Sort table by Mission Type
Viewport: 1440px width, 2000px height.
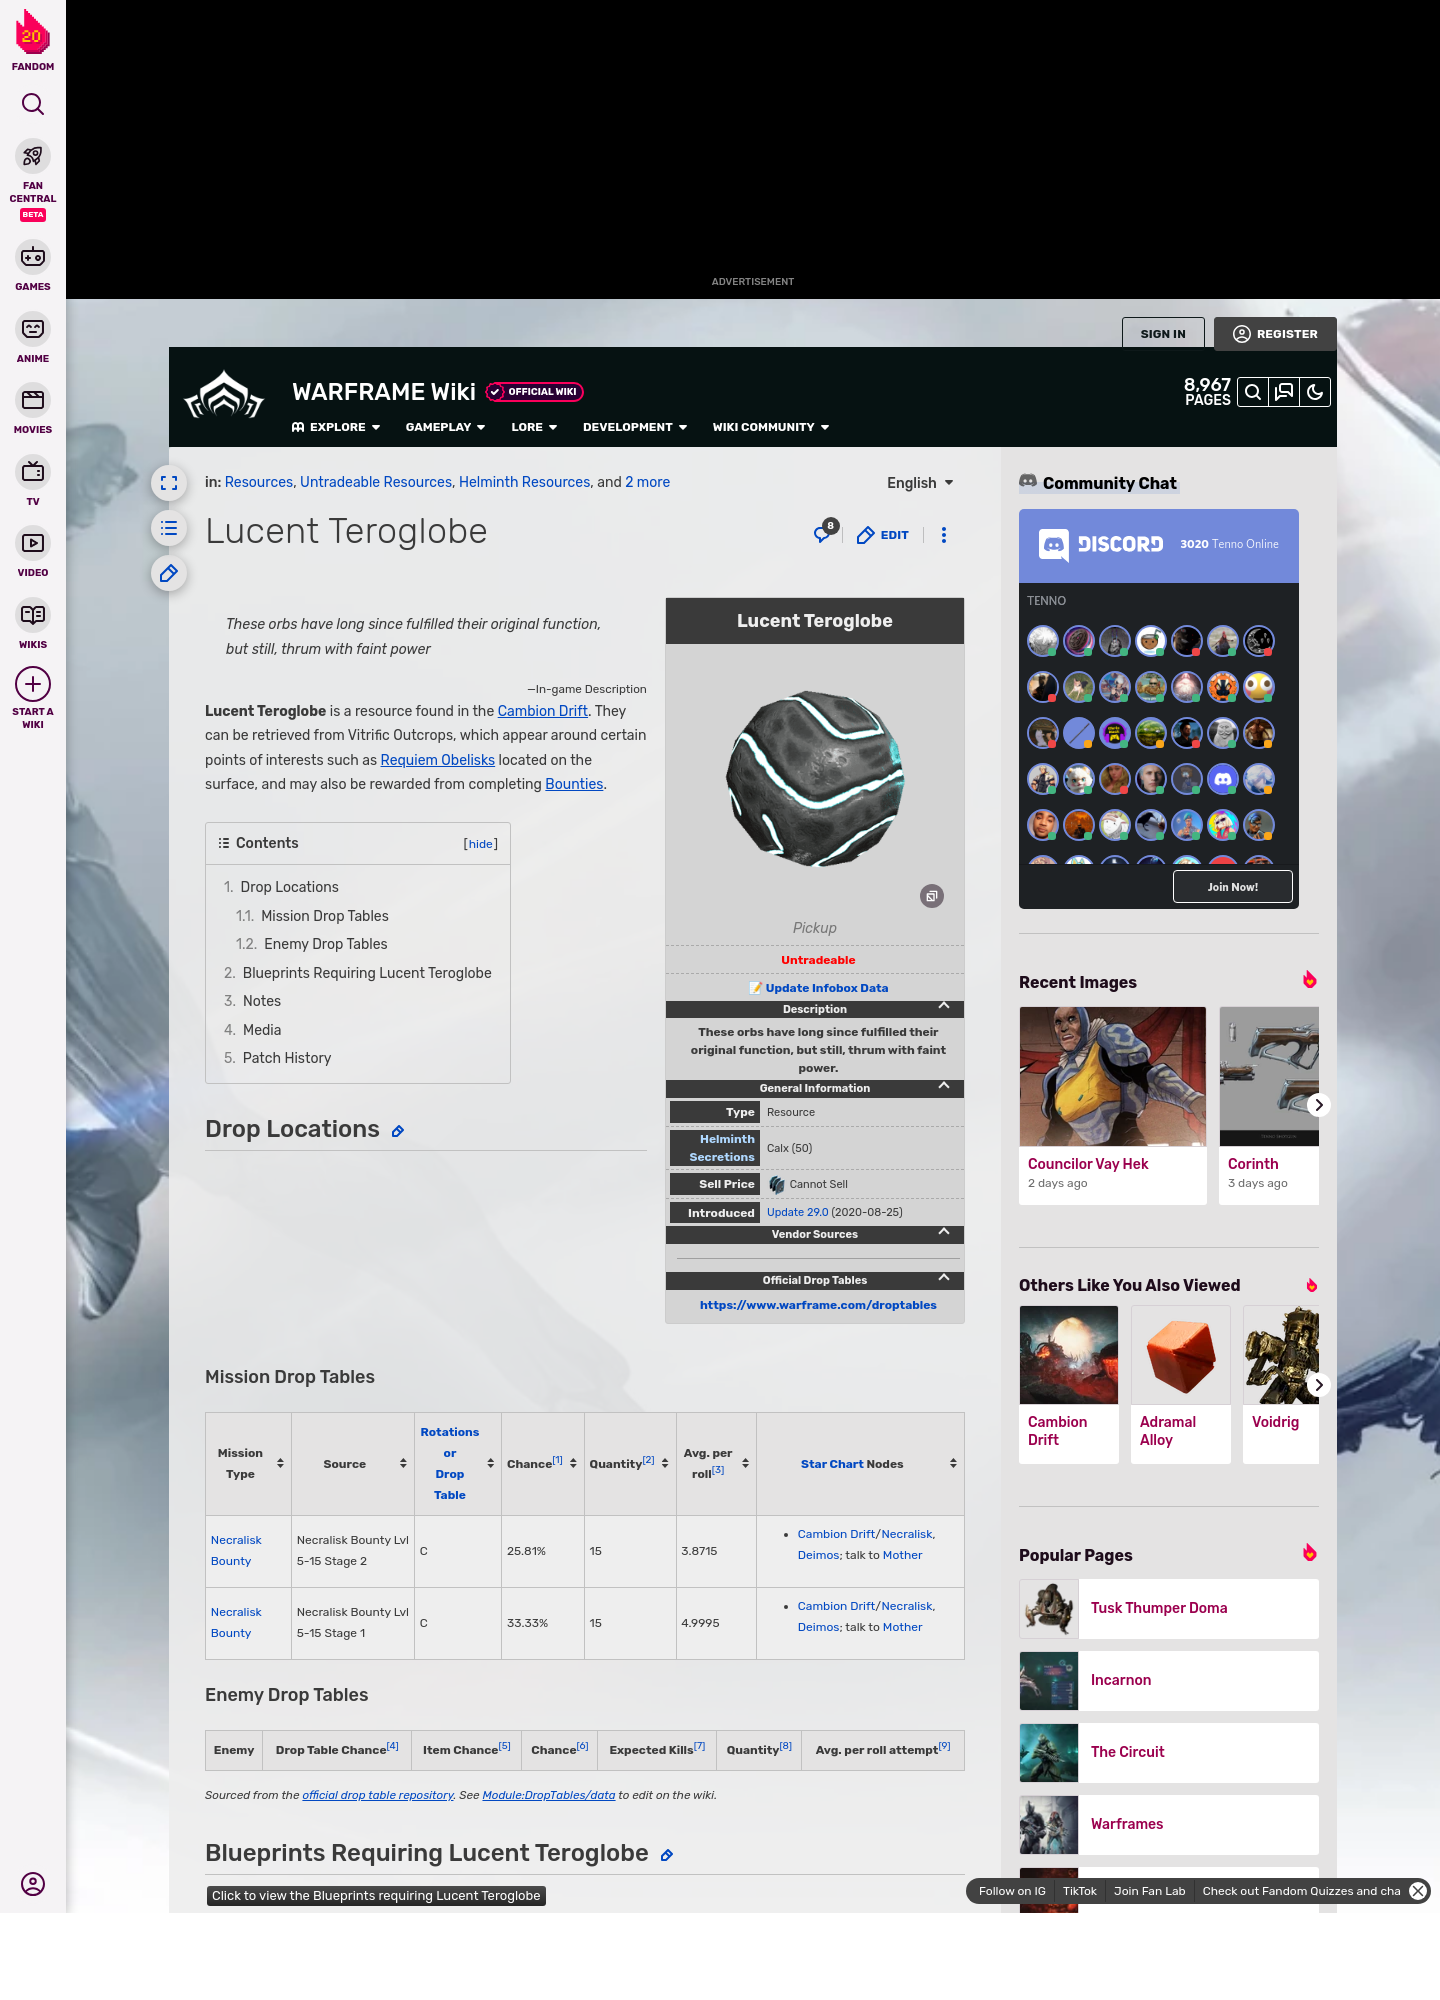tap(280, 1464)
